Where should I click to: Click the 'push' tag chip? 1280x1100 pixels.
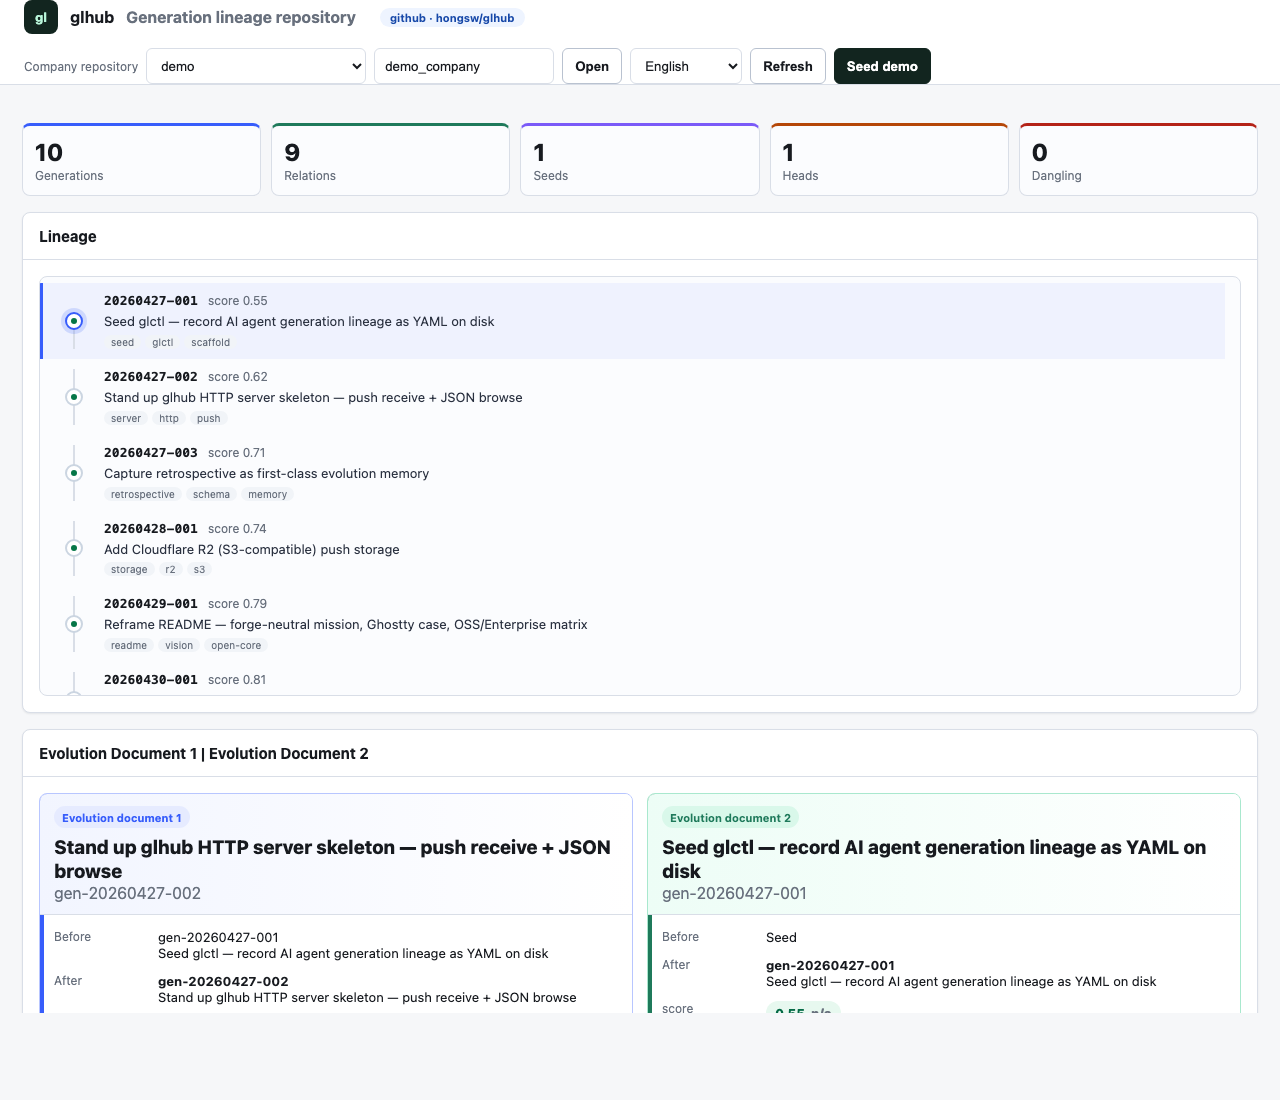click(x=209, y=419)
